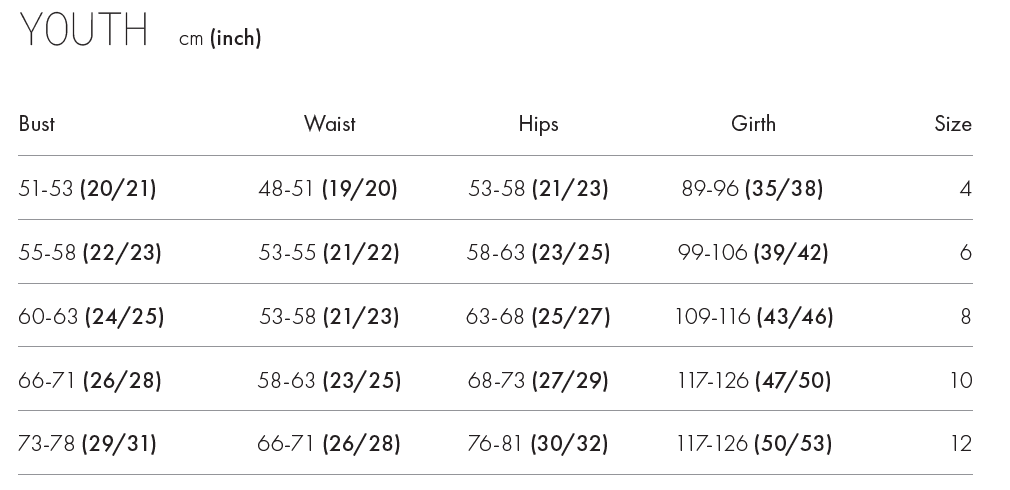Click the Hips column header
The image size is (1010, 490).
[x=538, y=124]
